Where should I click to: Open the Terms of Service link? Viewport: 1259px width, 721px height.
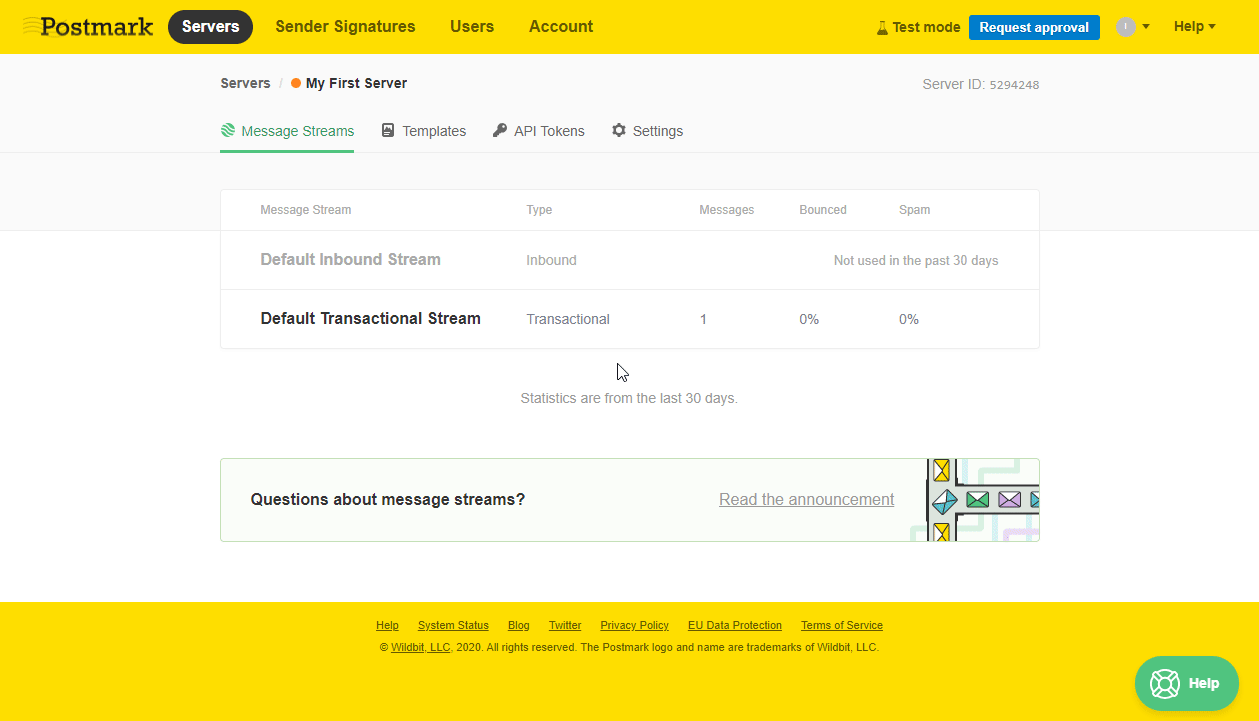pos(842,626)
